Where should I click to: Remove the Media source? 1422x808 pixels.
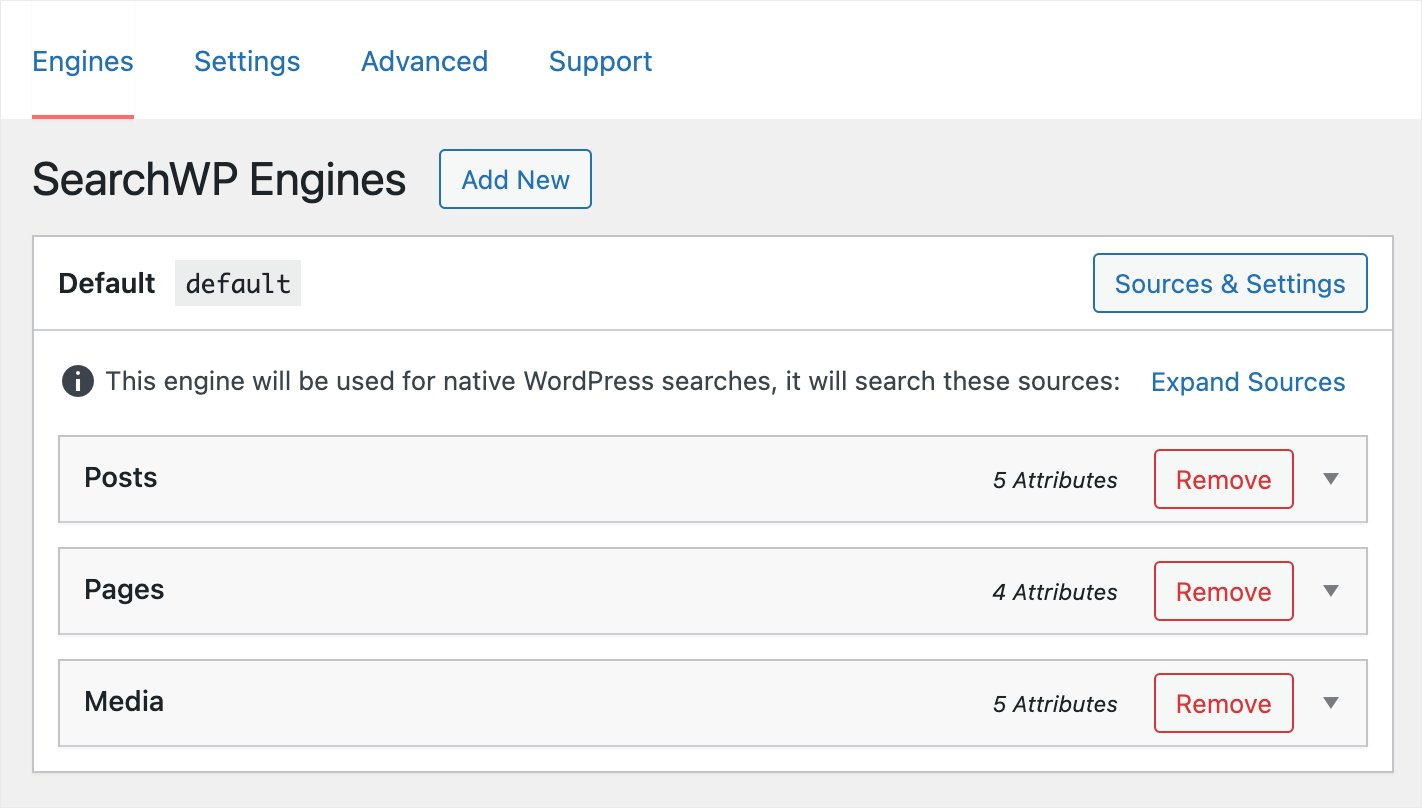pos(1224,703)
